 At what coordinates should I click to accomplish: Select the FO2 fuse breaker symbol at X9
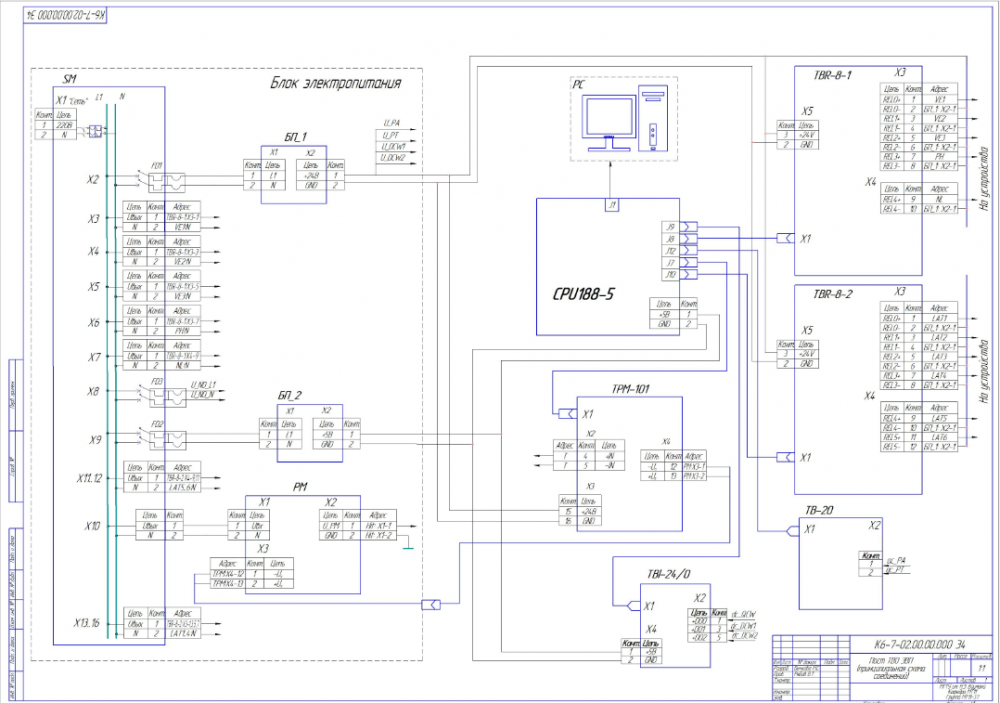coord(165,437)
